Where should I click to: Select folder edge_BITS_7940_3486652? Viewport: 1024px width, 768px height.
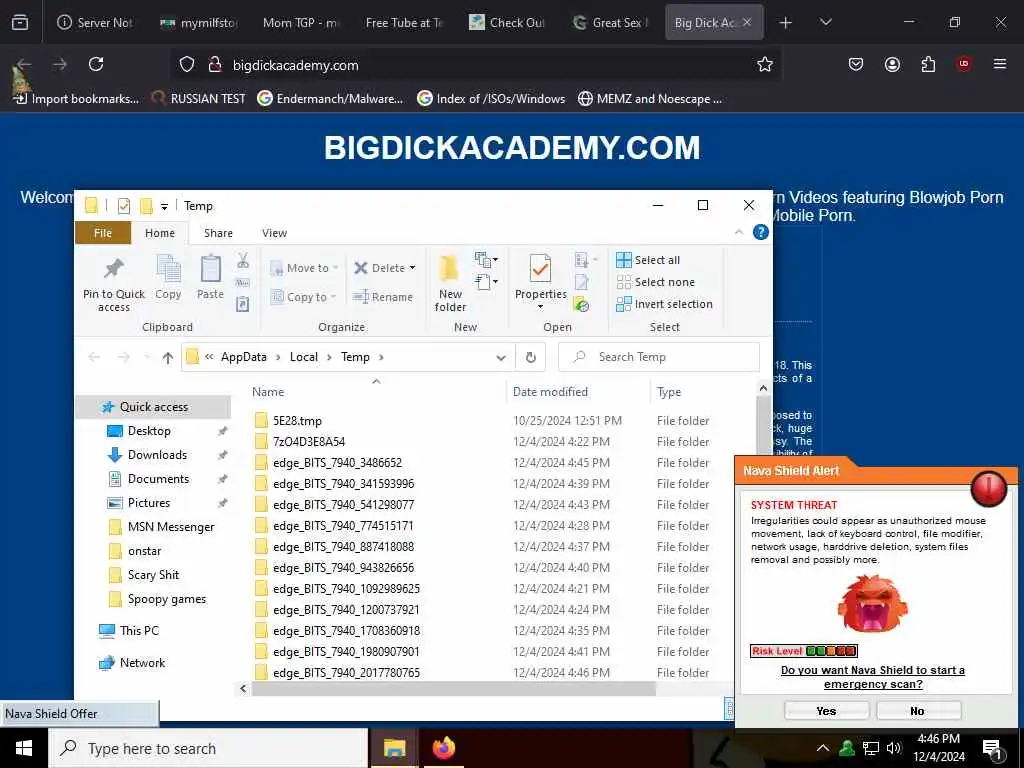pyautogui.click(x=337, y=463)
